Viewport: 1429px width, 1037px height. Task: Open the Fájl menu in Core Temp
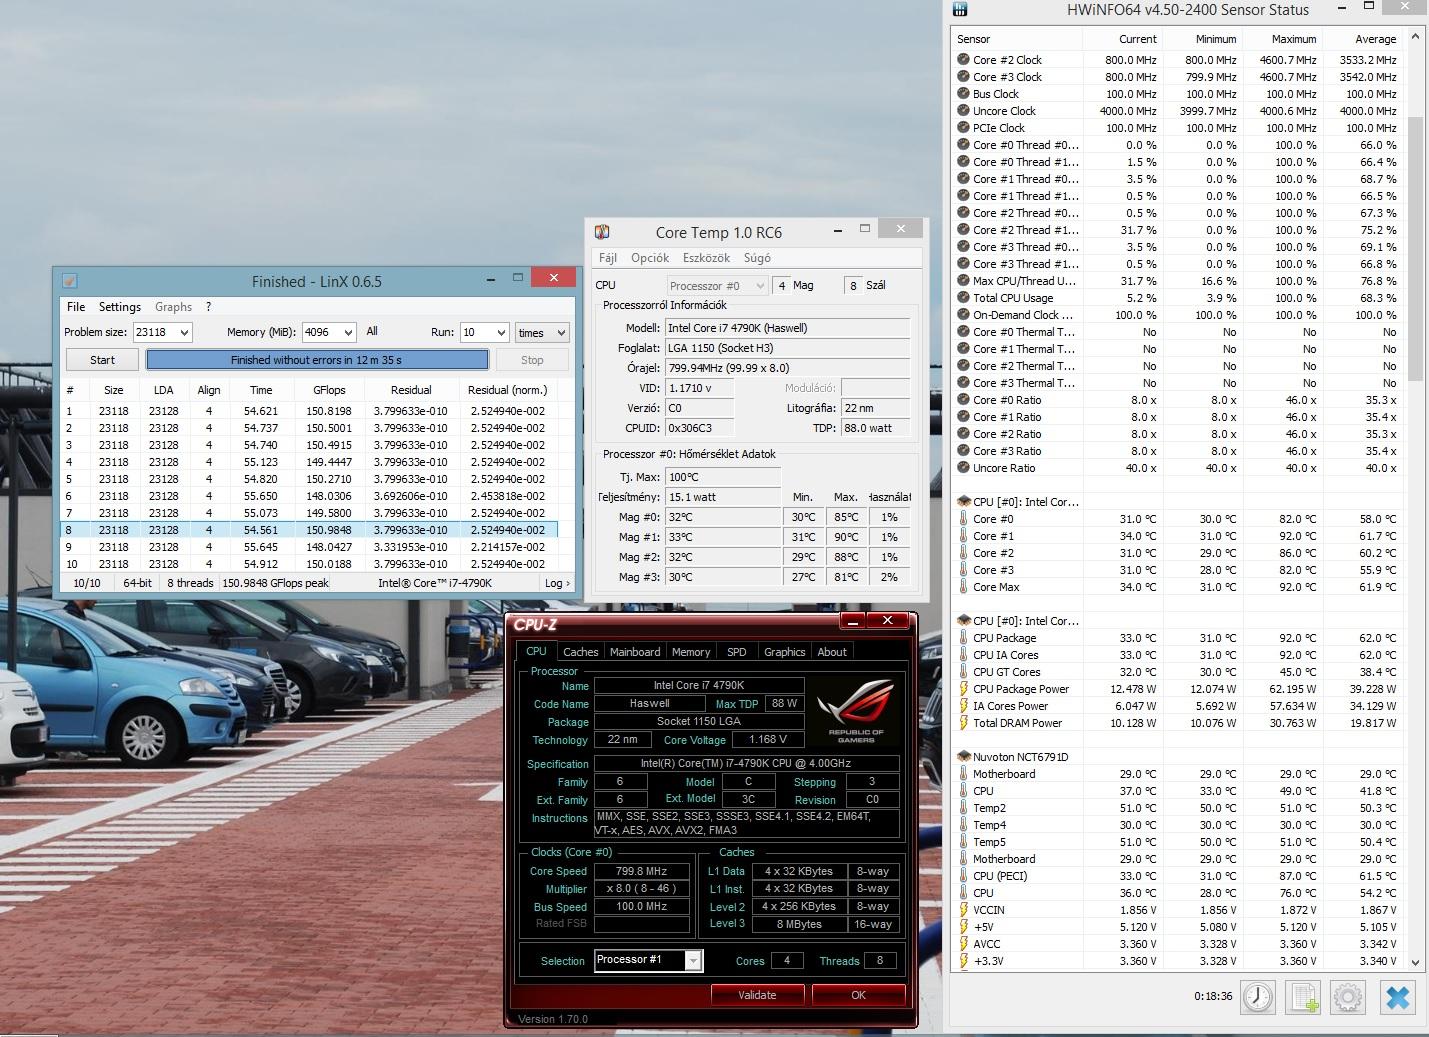(x=608, y=258)
